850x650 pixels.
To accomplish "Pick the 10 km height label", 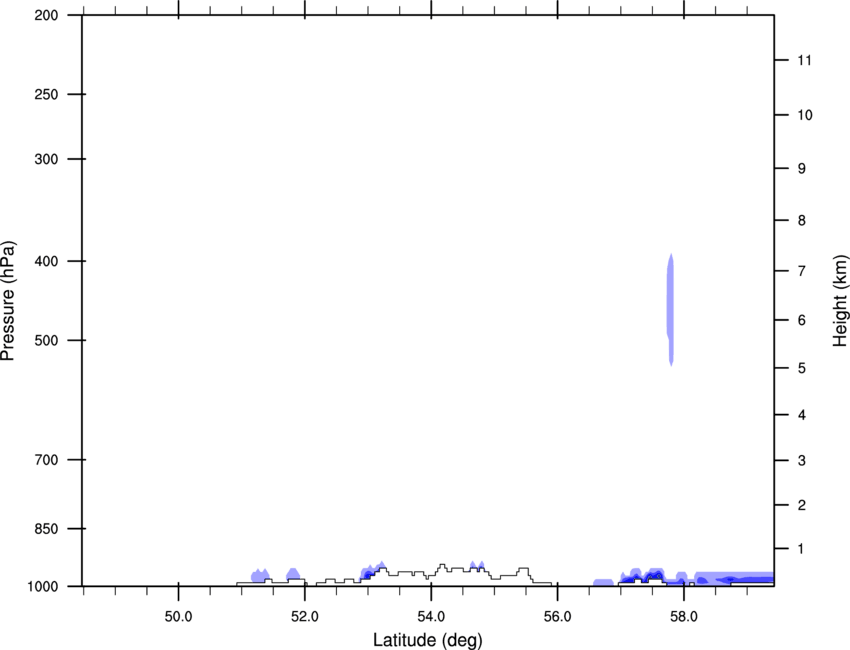I will [x=805, y=115].
